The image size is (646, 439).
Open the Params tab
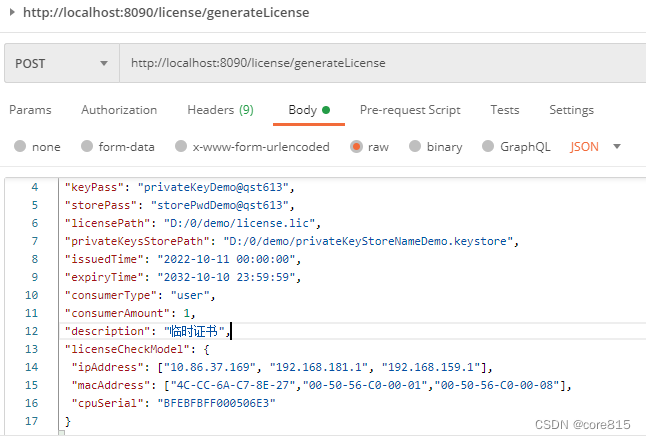click(x=30, y=110)
